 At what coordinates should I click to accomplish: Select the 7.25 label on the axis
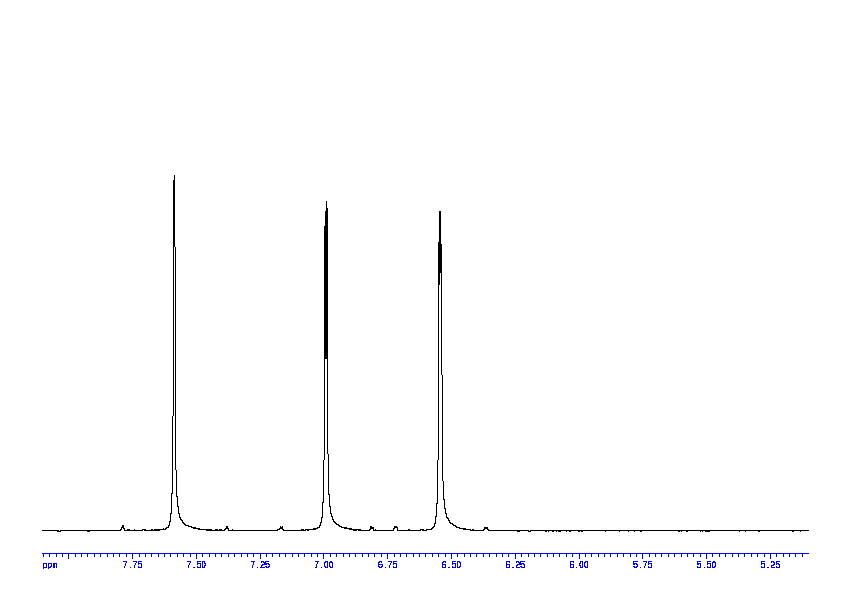pos(260,565)
